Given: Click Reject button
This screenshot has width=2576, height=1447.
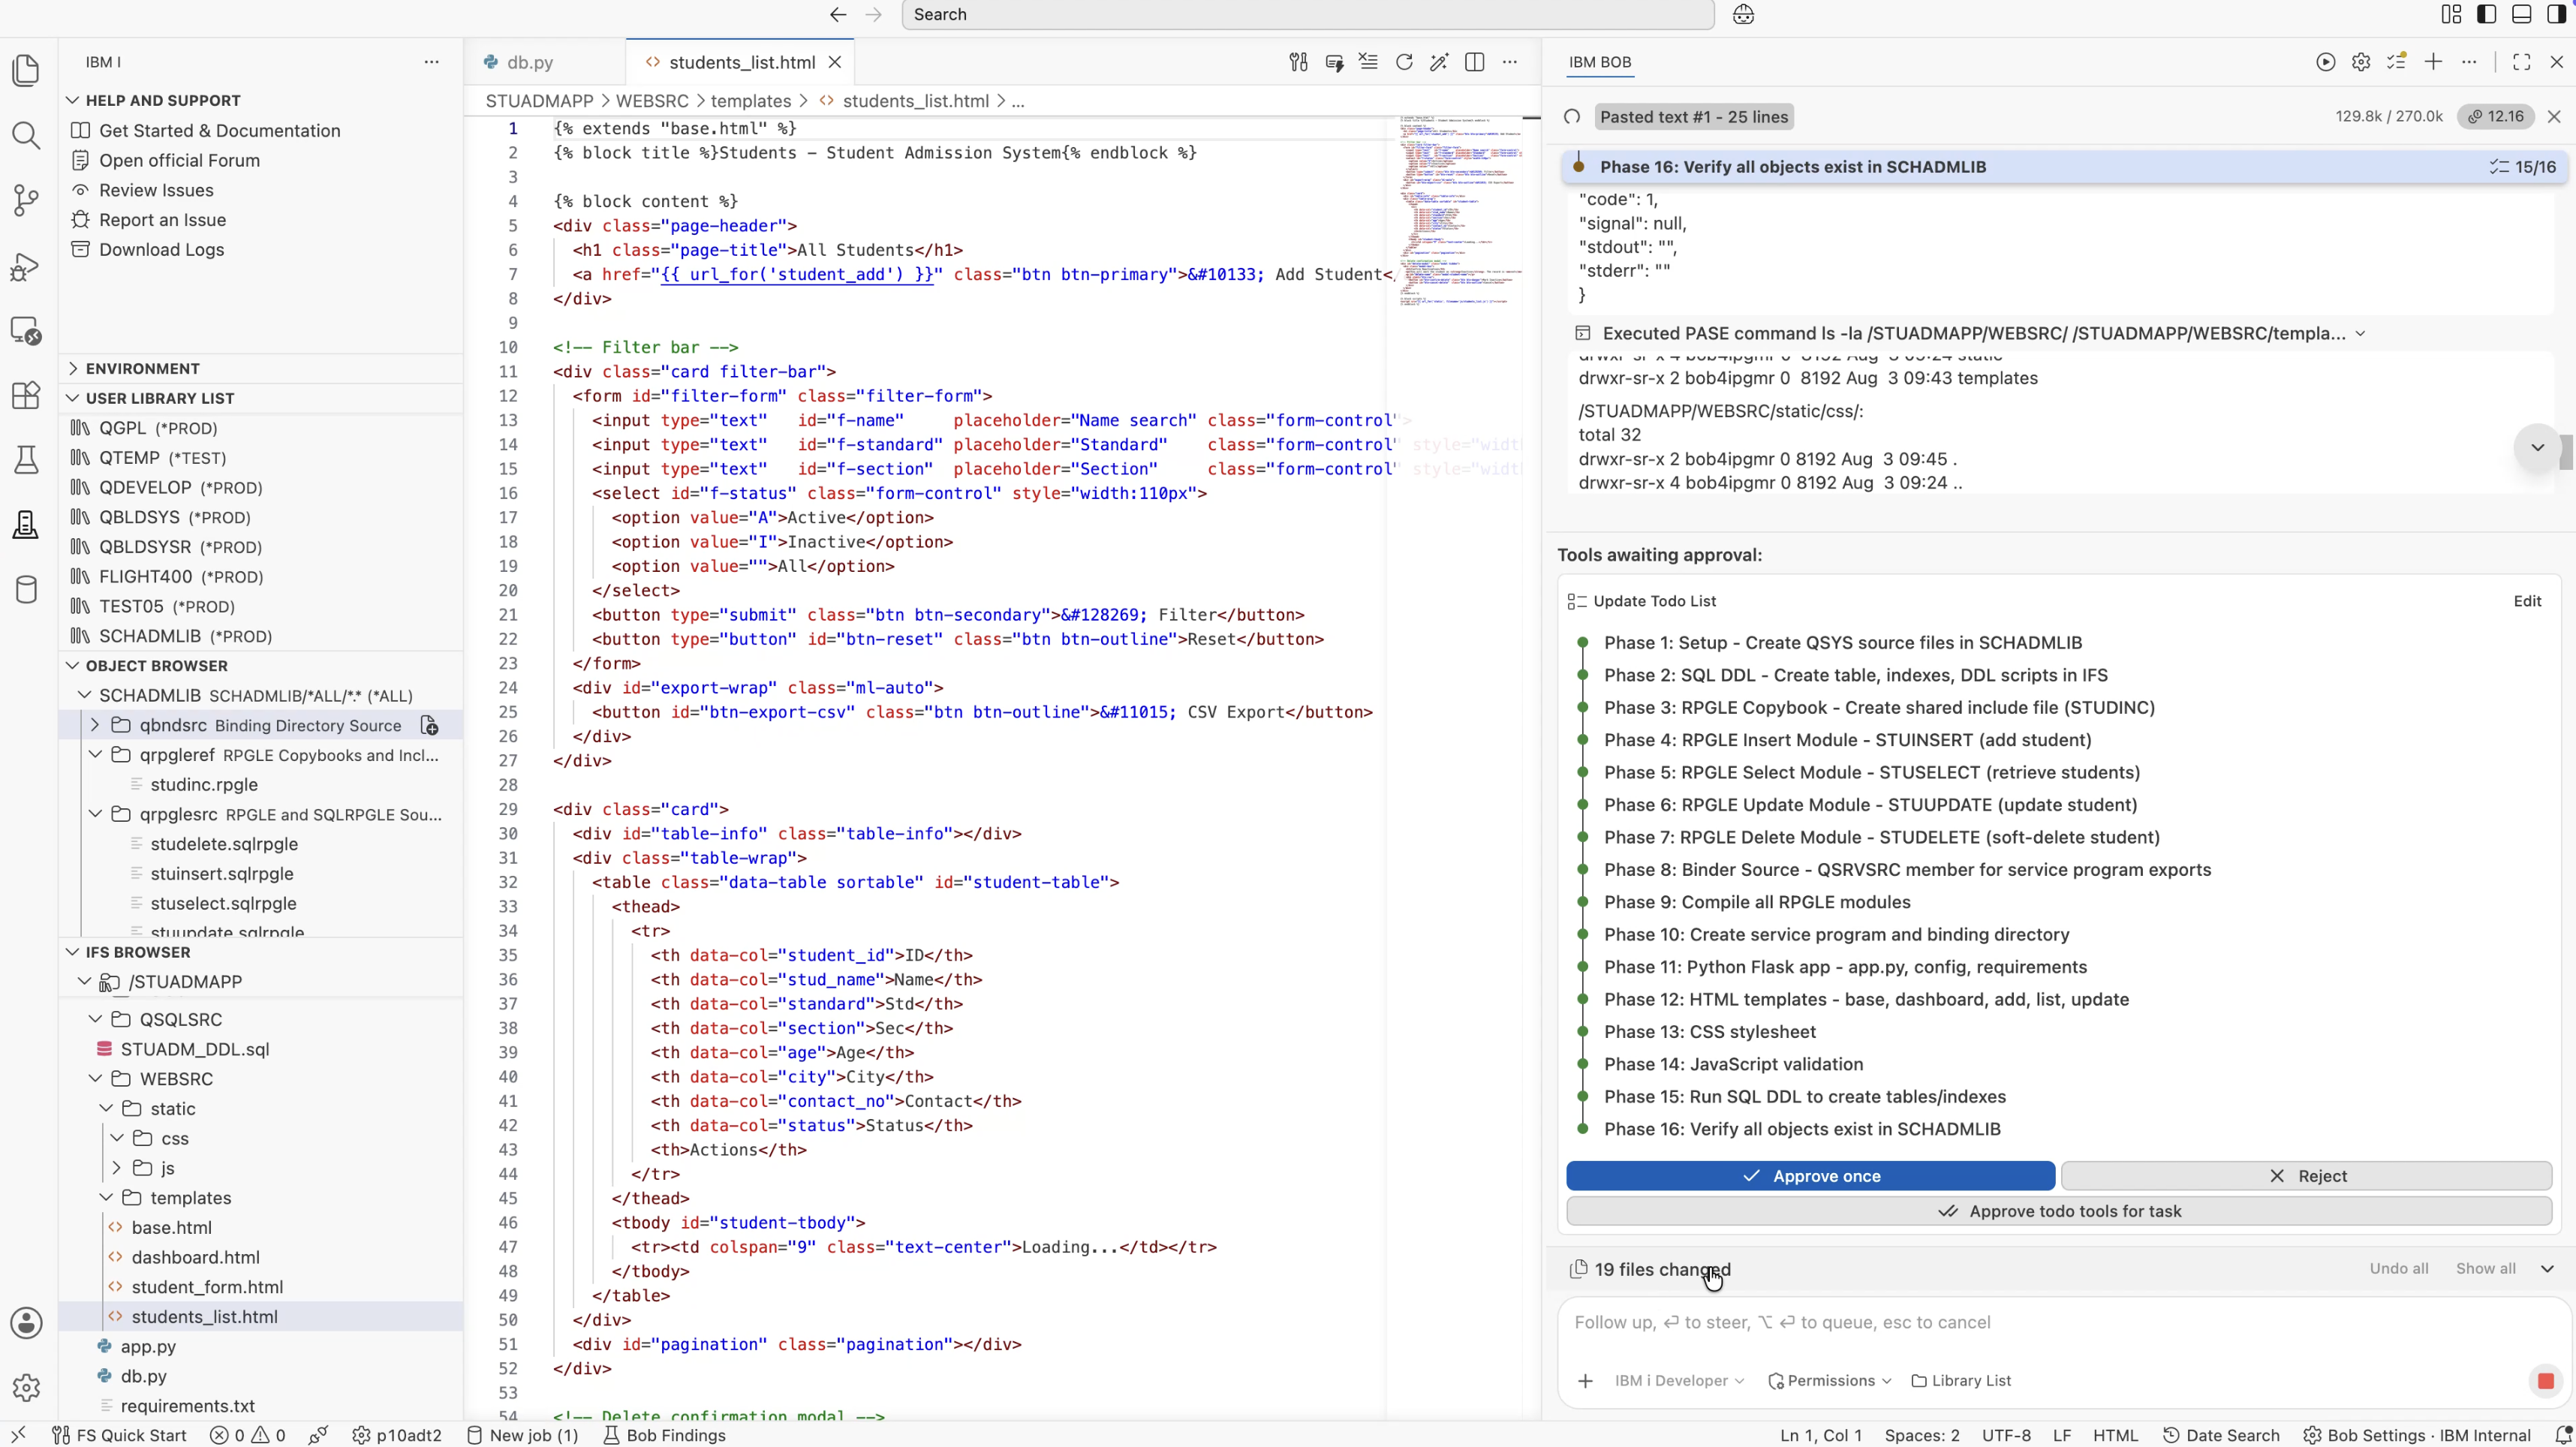Looking at the screenshot, I should coord(2306,1176).
